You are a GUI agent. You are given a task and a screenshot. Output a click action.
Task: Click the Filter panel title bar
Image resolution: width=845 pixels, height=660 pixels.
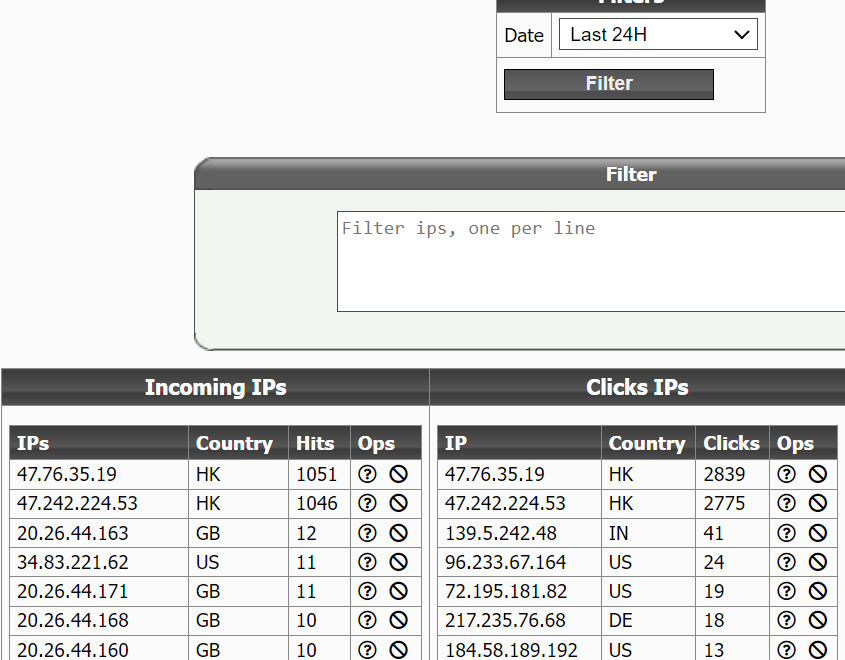(x=520, y=174)
